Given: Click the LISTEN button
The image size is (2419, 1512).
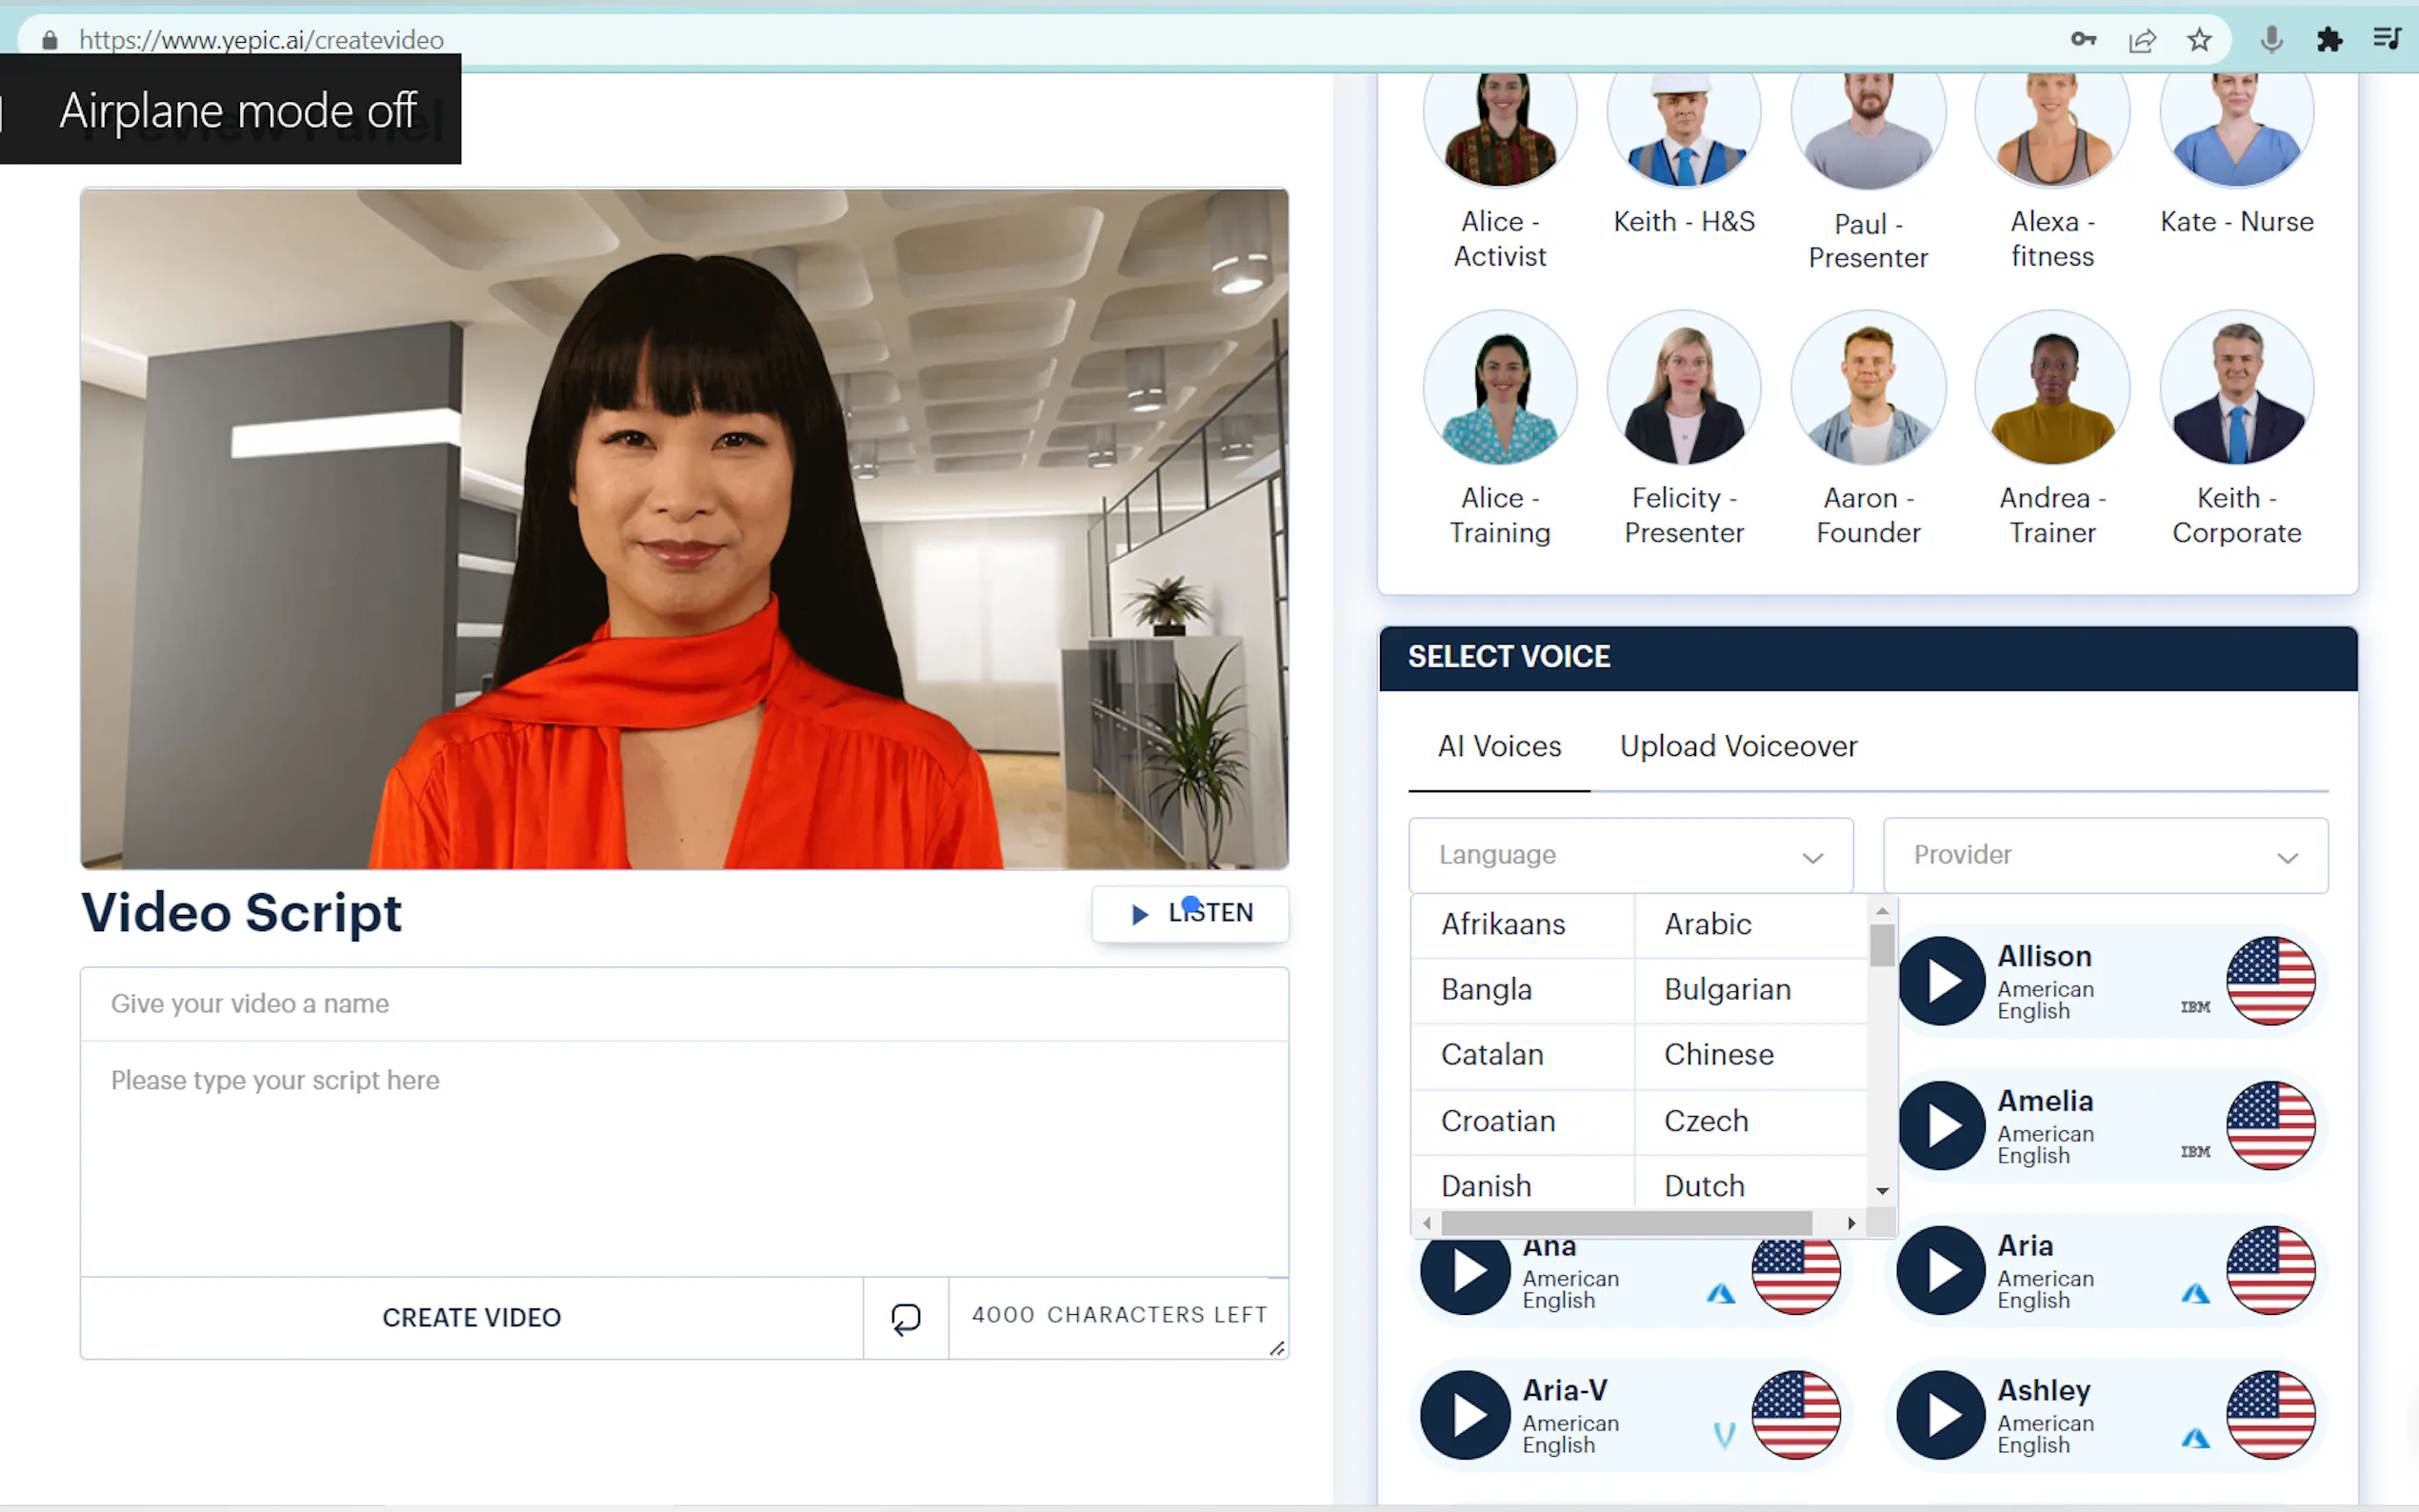Looking at the screenshot, I should pyautogui.click(x=1190, y=913).
